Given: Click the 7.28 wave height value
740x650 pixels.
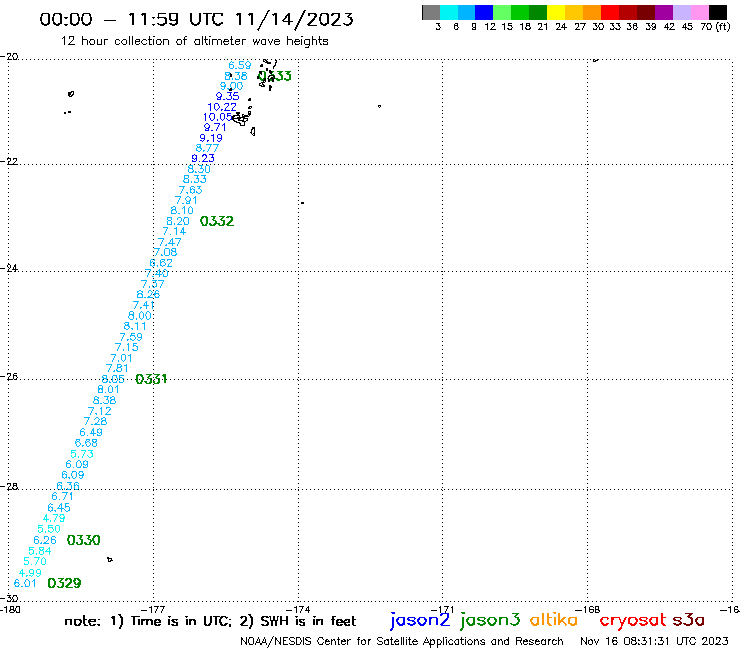Looking at the screenshot, I should pos(95,421).
